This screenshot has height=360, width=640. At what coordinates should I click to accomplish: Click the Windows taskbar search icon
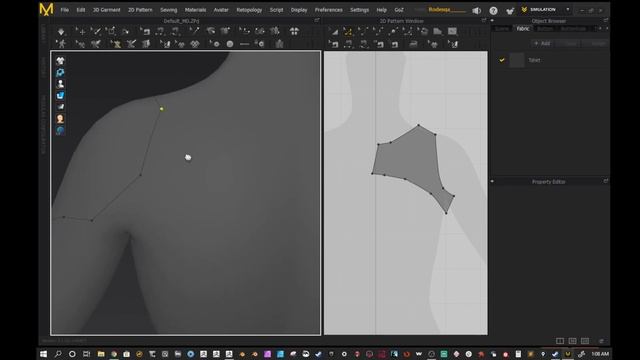click(x=58, y=353)
